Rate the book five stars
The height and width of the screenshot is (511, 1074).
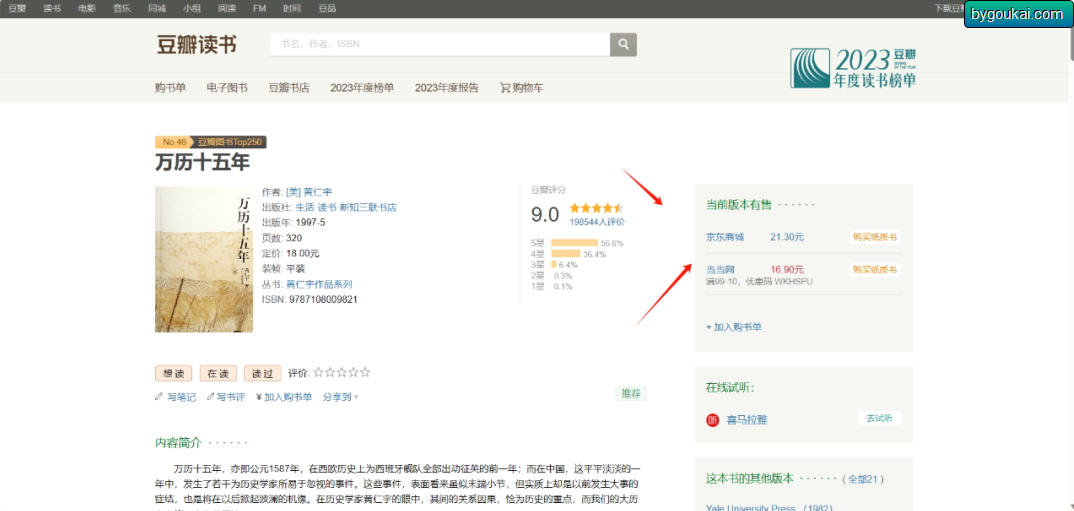(365, 373)
